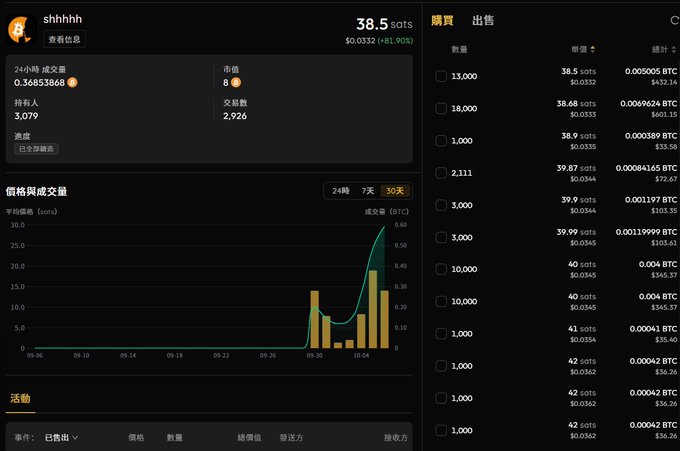Click the +81.90% price change
680x451 pixels.
click(x=395, y=41)
